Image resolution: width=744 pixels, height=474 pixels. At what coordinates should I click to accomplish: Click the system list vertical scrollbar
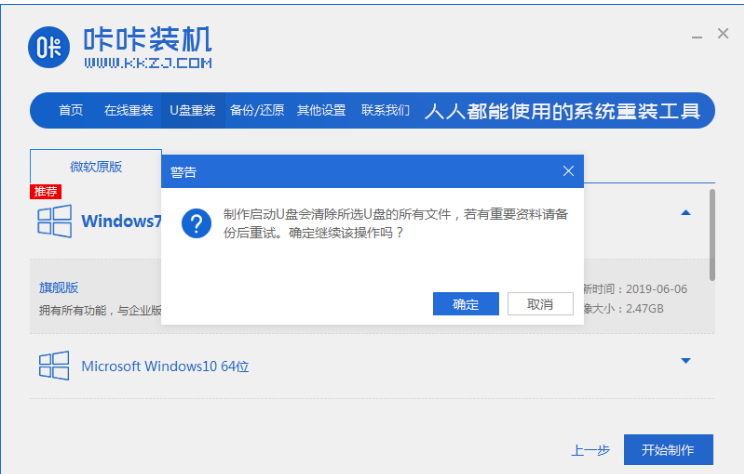(x=712, y=235)
